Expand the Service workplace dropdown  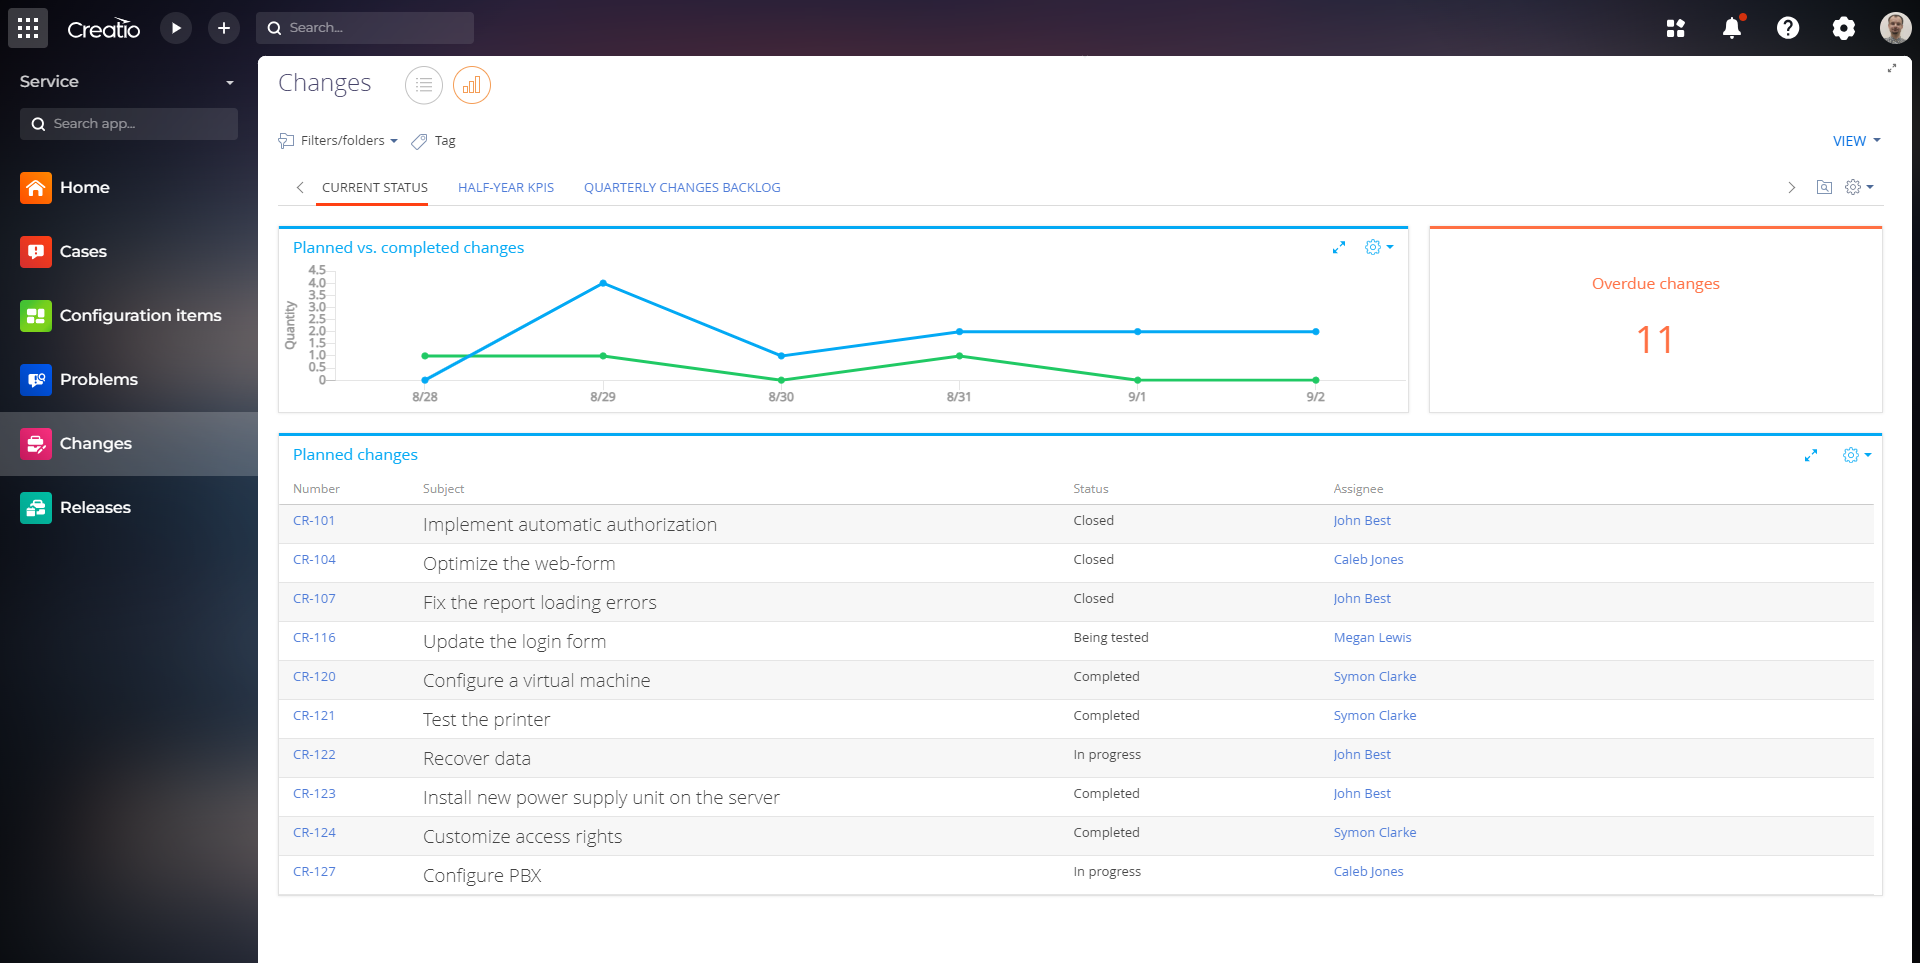229,83
